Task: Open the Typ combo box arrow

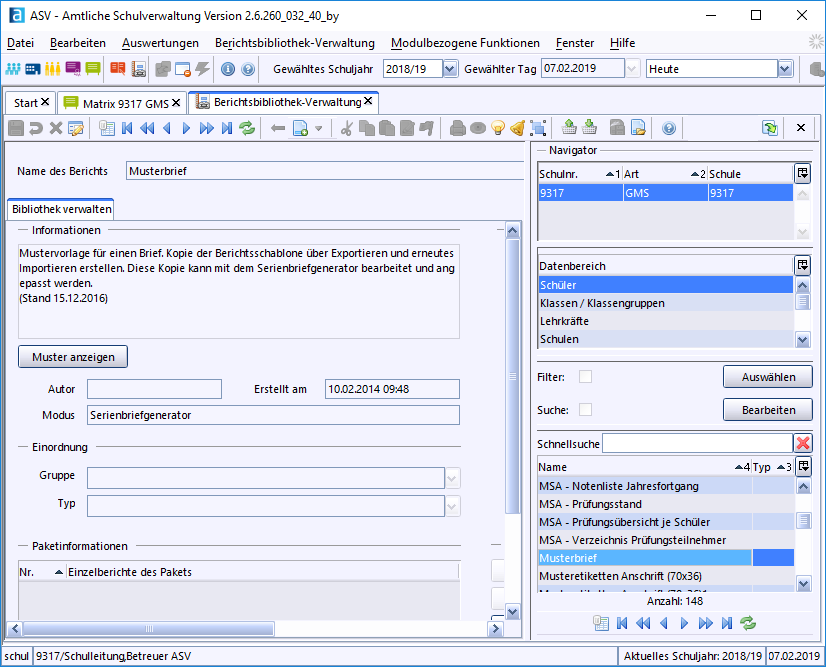Action: point(451,507)
